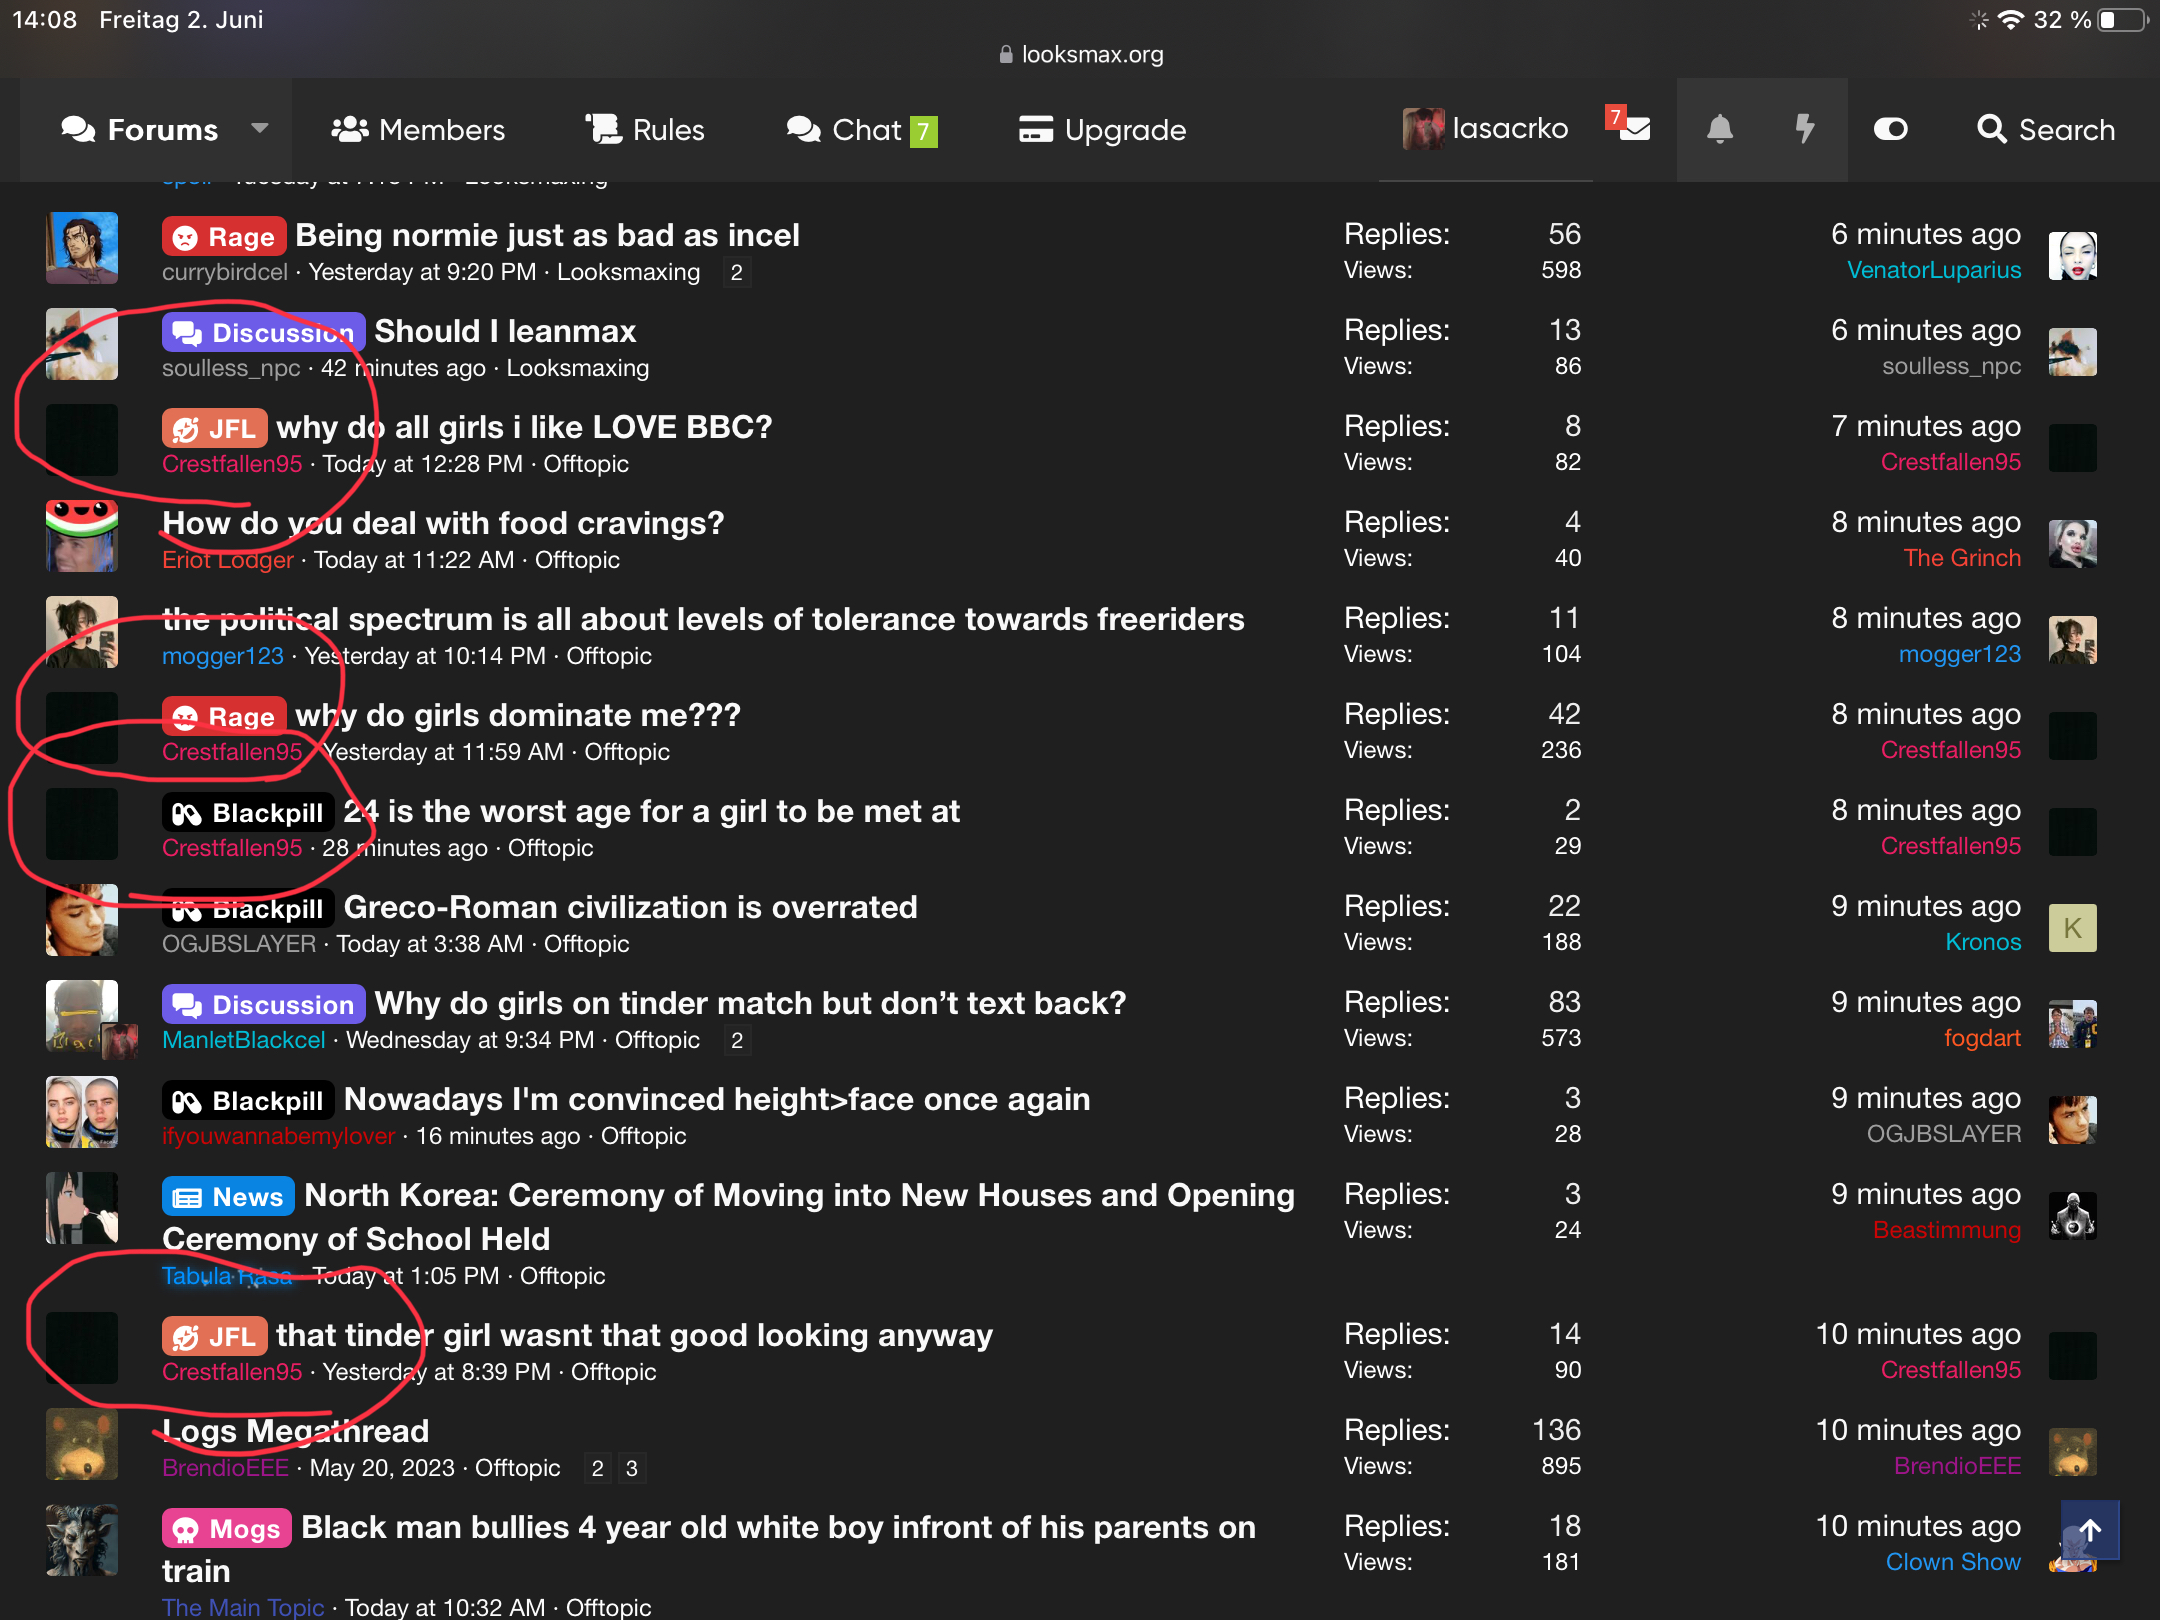Open the 'Logs Megathread' thread
Screen dimensions: 2160x1620
(296, 1431)
